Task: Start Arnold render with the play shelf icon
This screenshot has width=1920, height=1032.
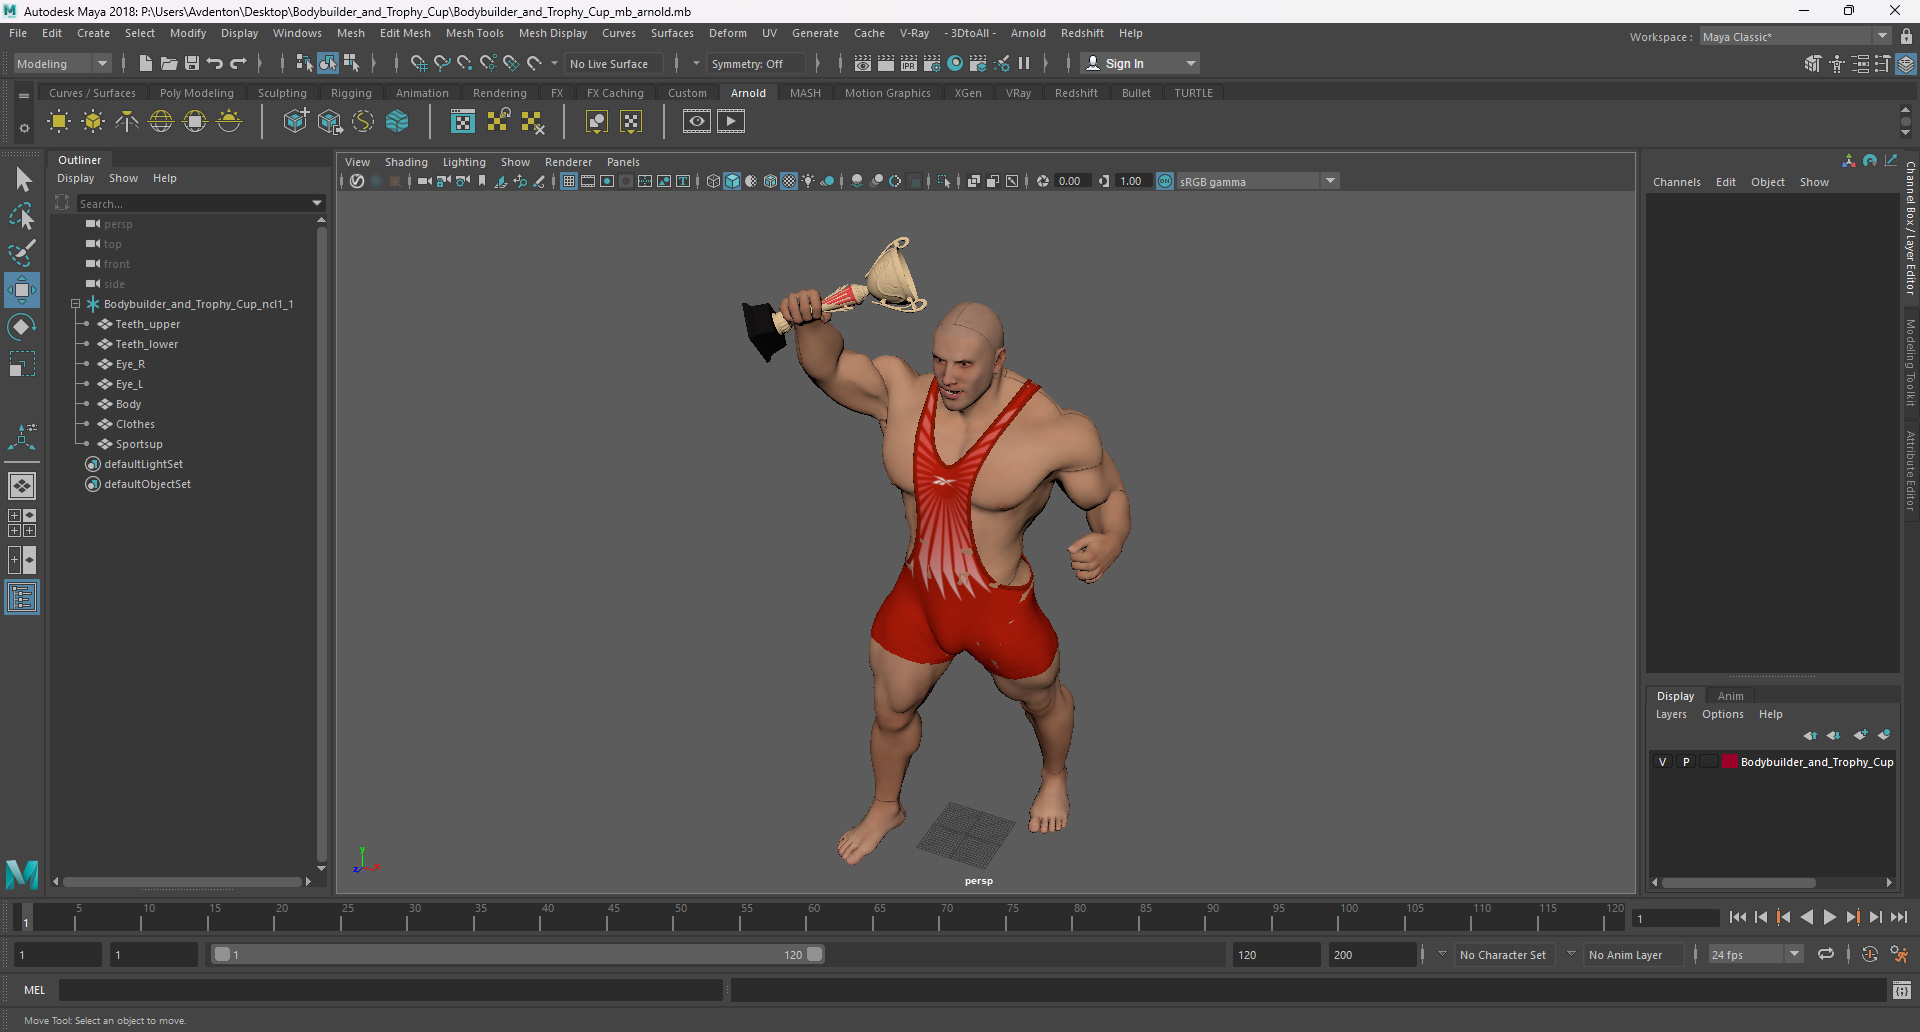Action: (731, 122)
